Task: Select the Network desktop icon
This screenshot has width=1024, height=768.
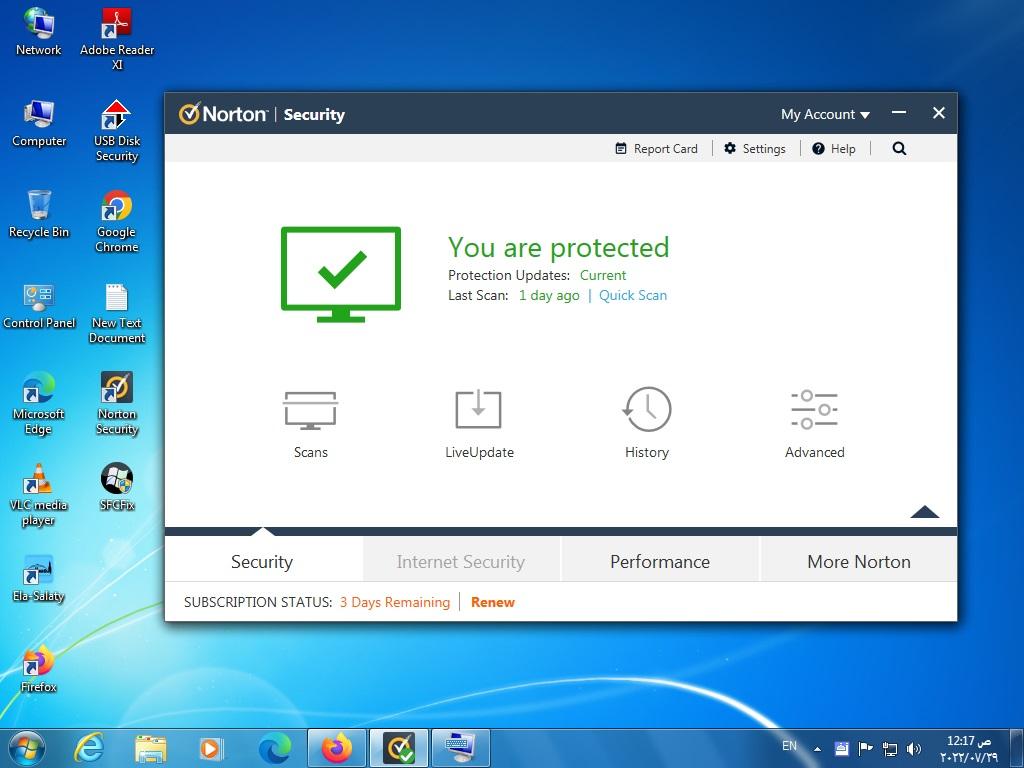Action: (x=39, y=31)
